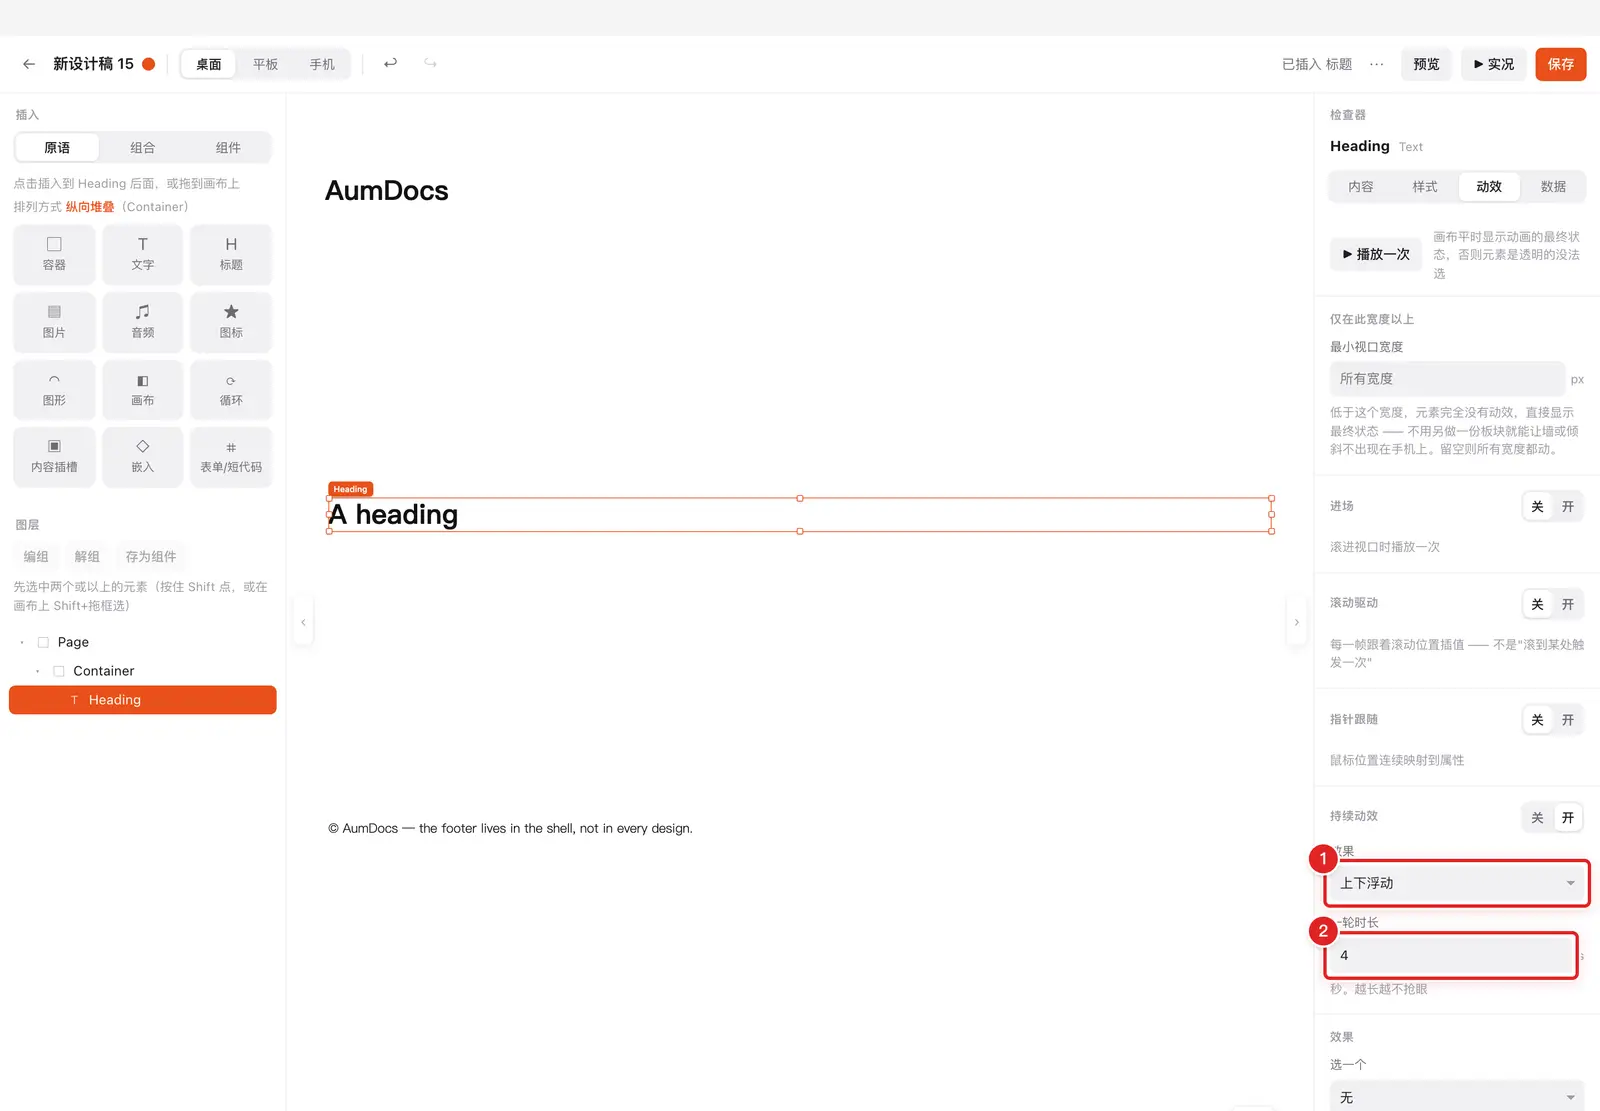This screenshot has height=1111, width=1600.
Task: Insert a 图形 shape element
Action: tap(54, 389)
